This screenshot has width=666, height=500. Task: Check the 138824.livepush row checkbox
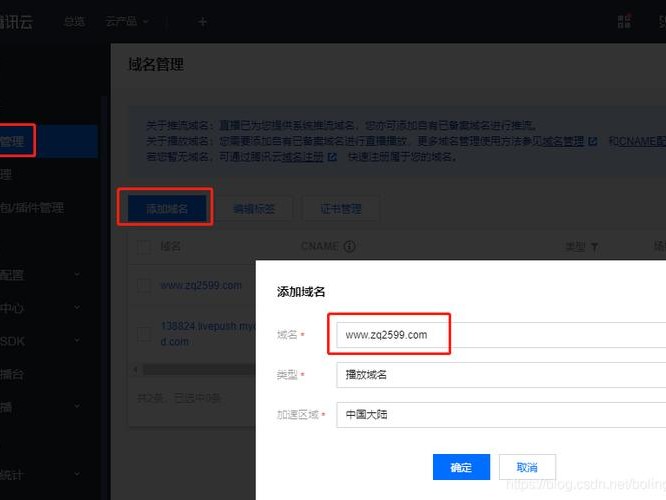144,334
